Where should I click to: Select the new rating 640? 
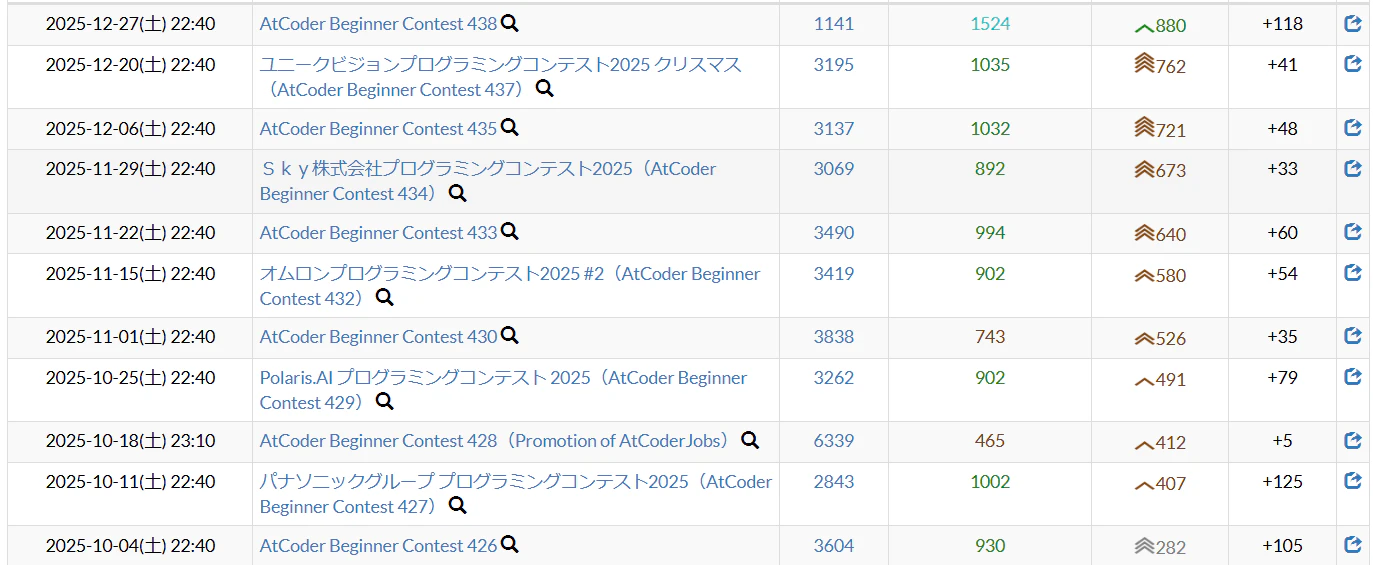click(x=1171, y=234)
